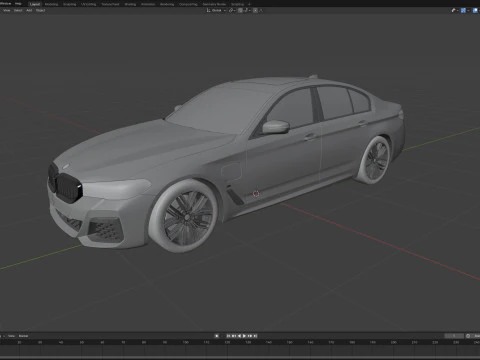The image size is (480, 360).
Task: Switch to the Shading workspace tab
Action: [130, 4]
